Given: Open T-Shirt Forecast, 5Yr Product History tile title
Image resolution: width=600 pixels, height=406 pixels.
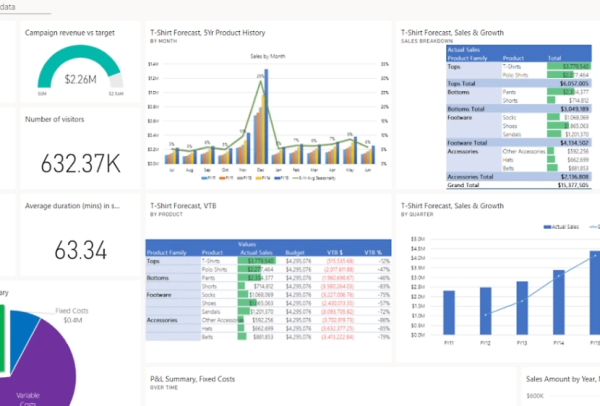Looking at the screenshot, I should click(207, 33).
